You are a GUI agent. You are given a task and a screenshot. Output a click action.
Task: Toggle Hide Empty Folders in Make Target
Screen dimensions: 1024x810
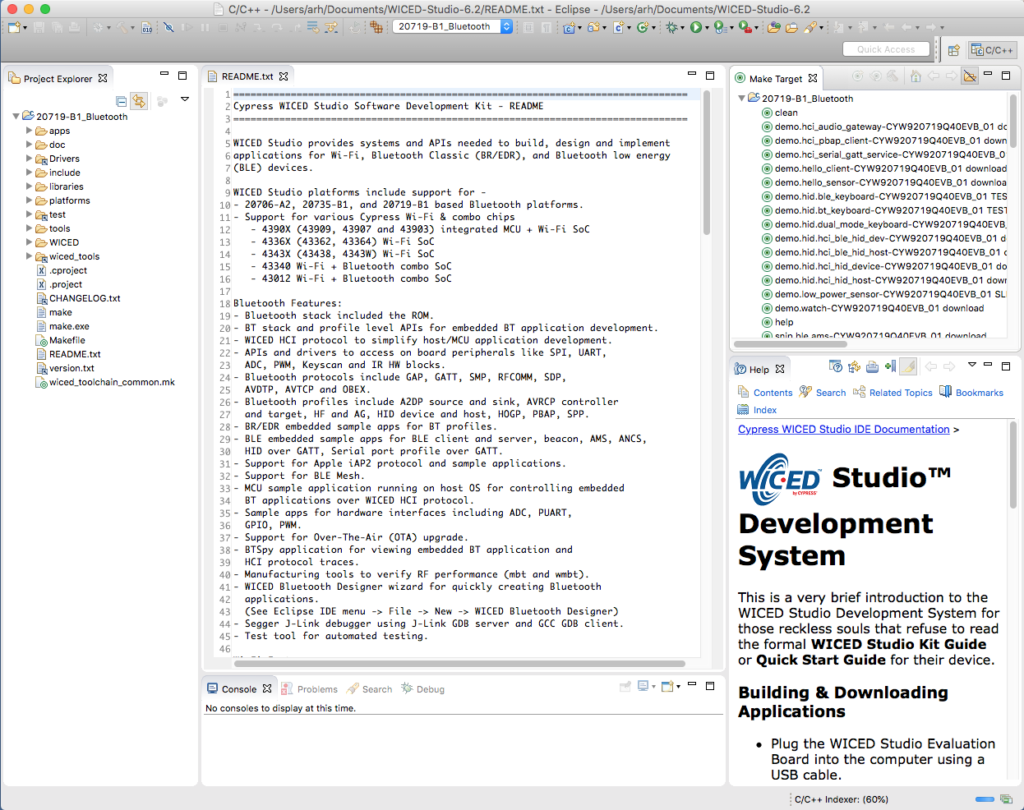[x=970, y=76]
